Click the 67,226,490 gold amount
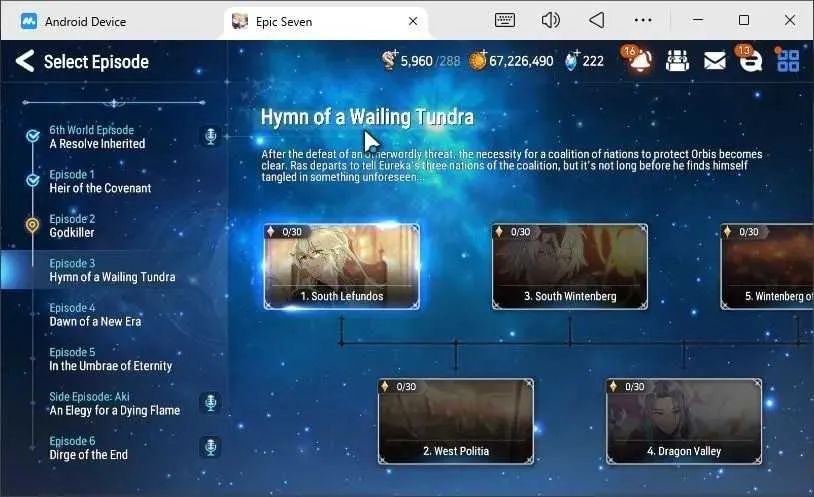 (x=521, y=61)
